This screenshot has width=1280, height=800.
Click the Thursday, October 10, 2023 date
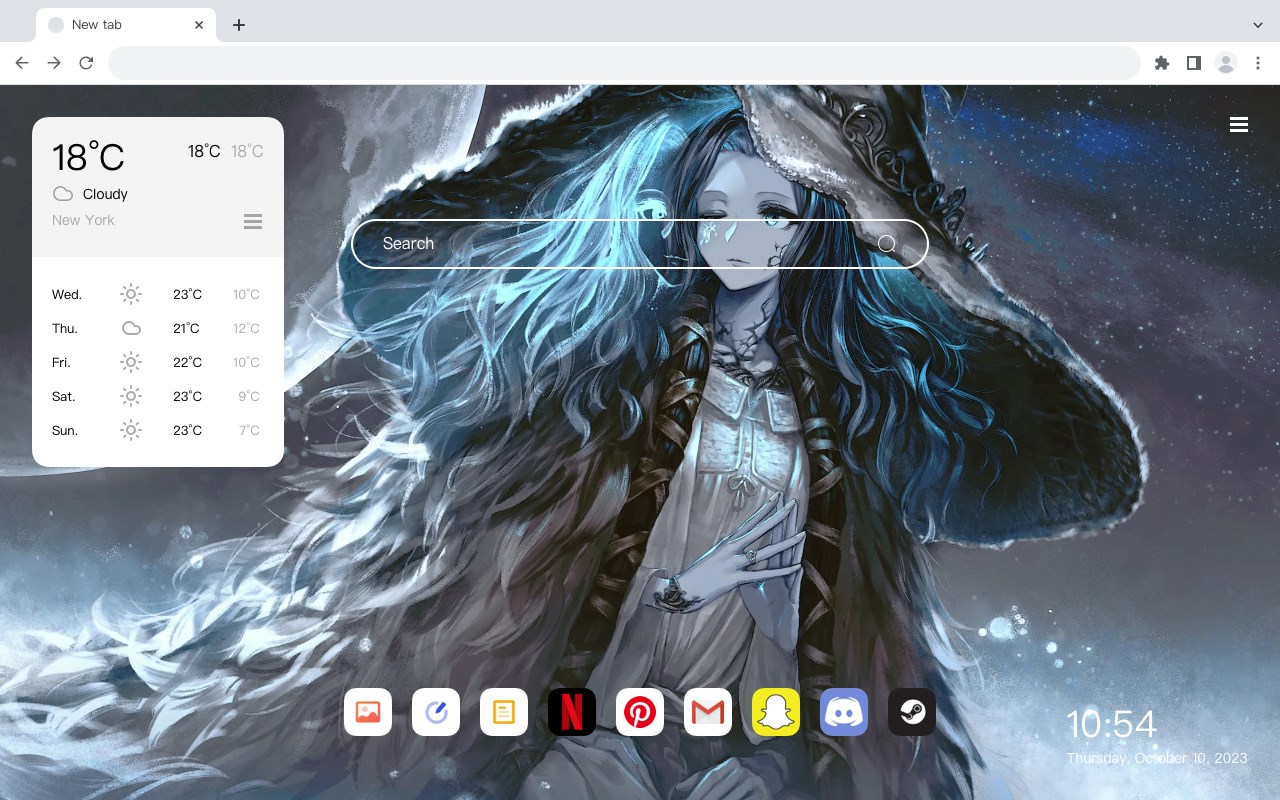point(1157,758)
